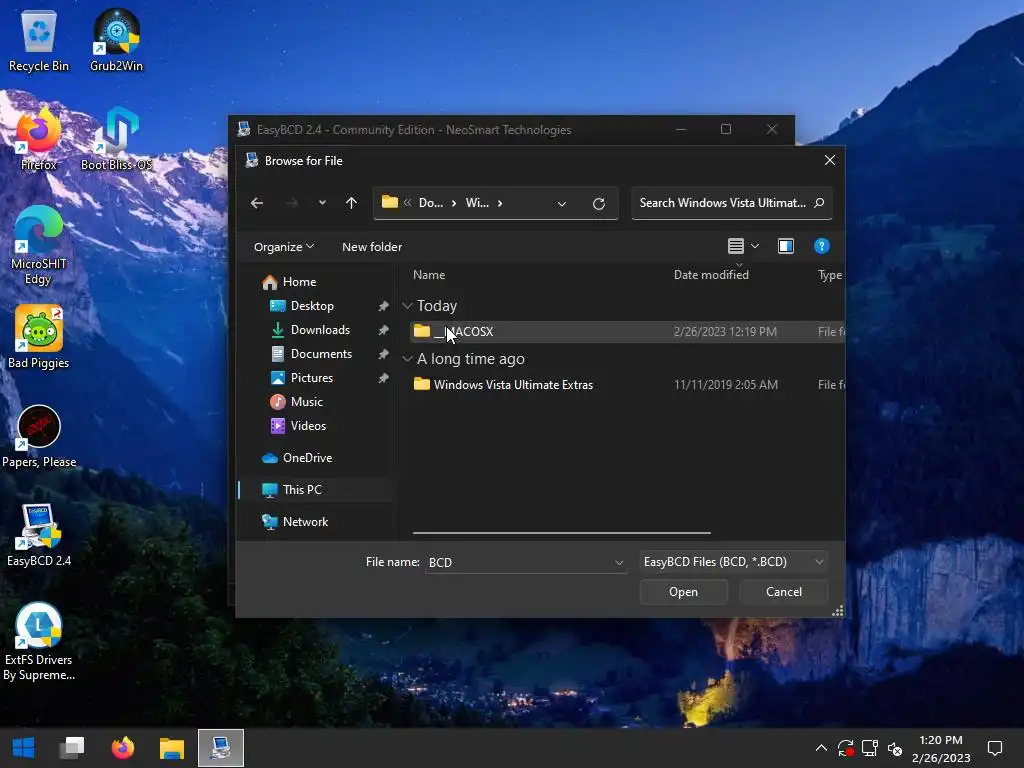Open Documents in navigation pane
1024x768 pixels.
[x=321, y=354]
